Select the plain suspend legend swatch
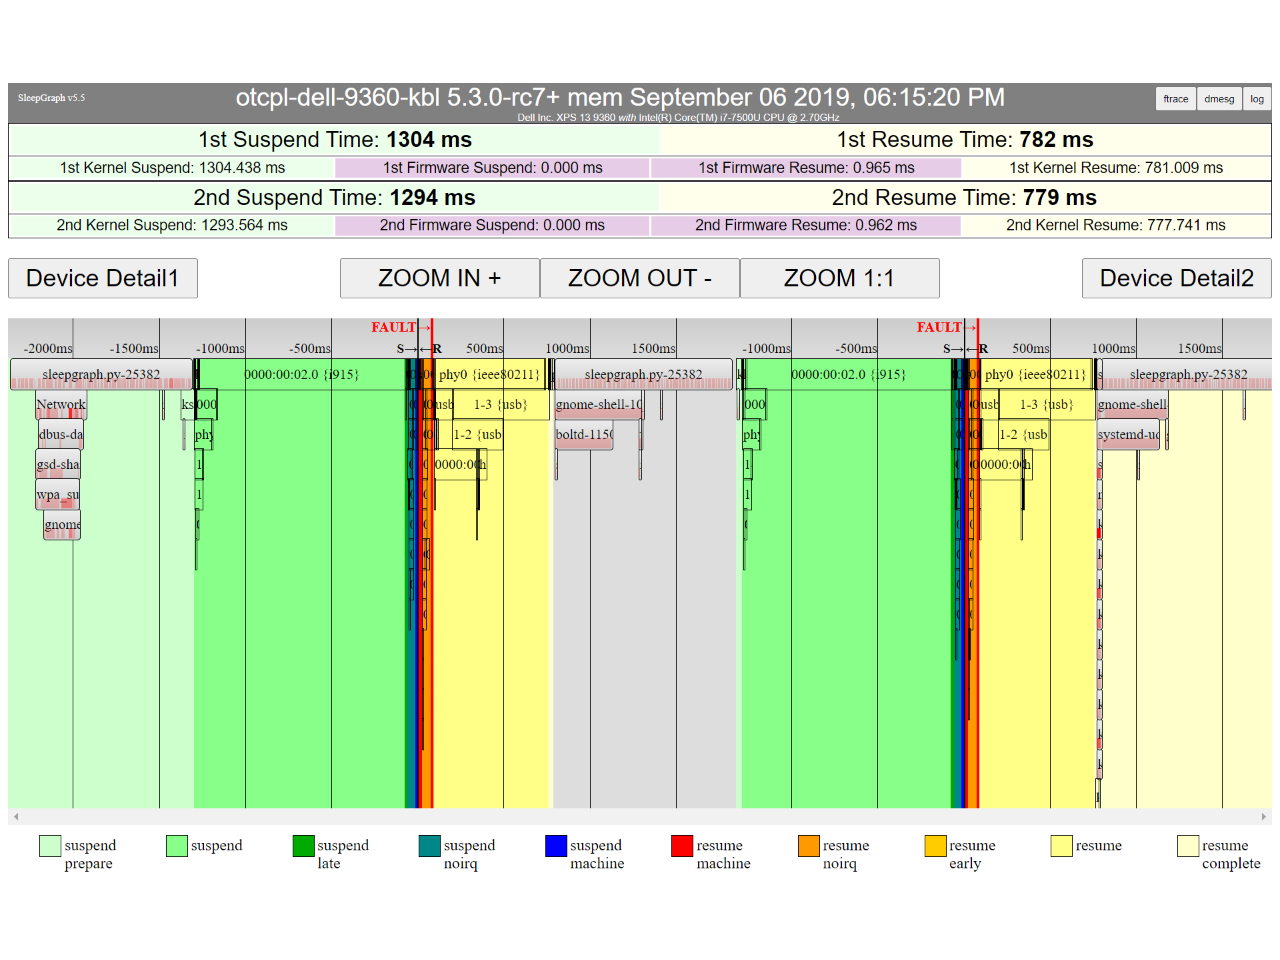This screenshot has height=960, width=1280. 177,846
